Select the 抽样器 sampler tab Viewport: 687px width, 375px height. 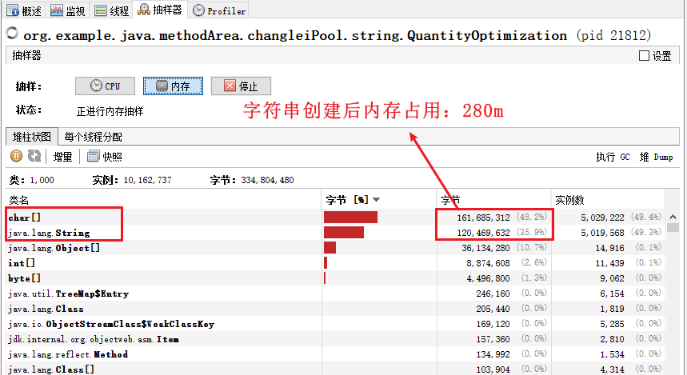tap(160, 10)
